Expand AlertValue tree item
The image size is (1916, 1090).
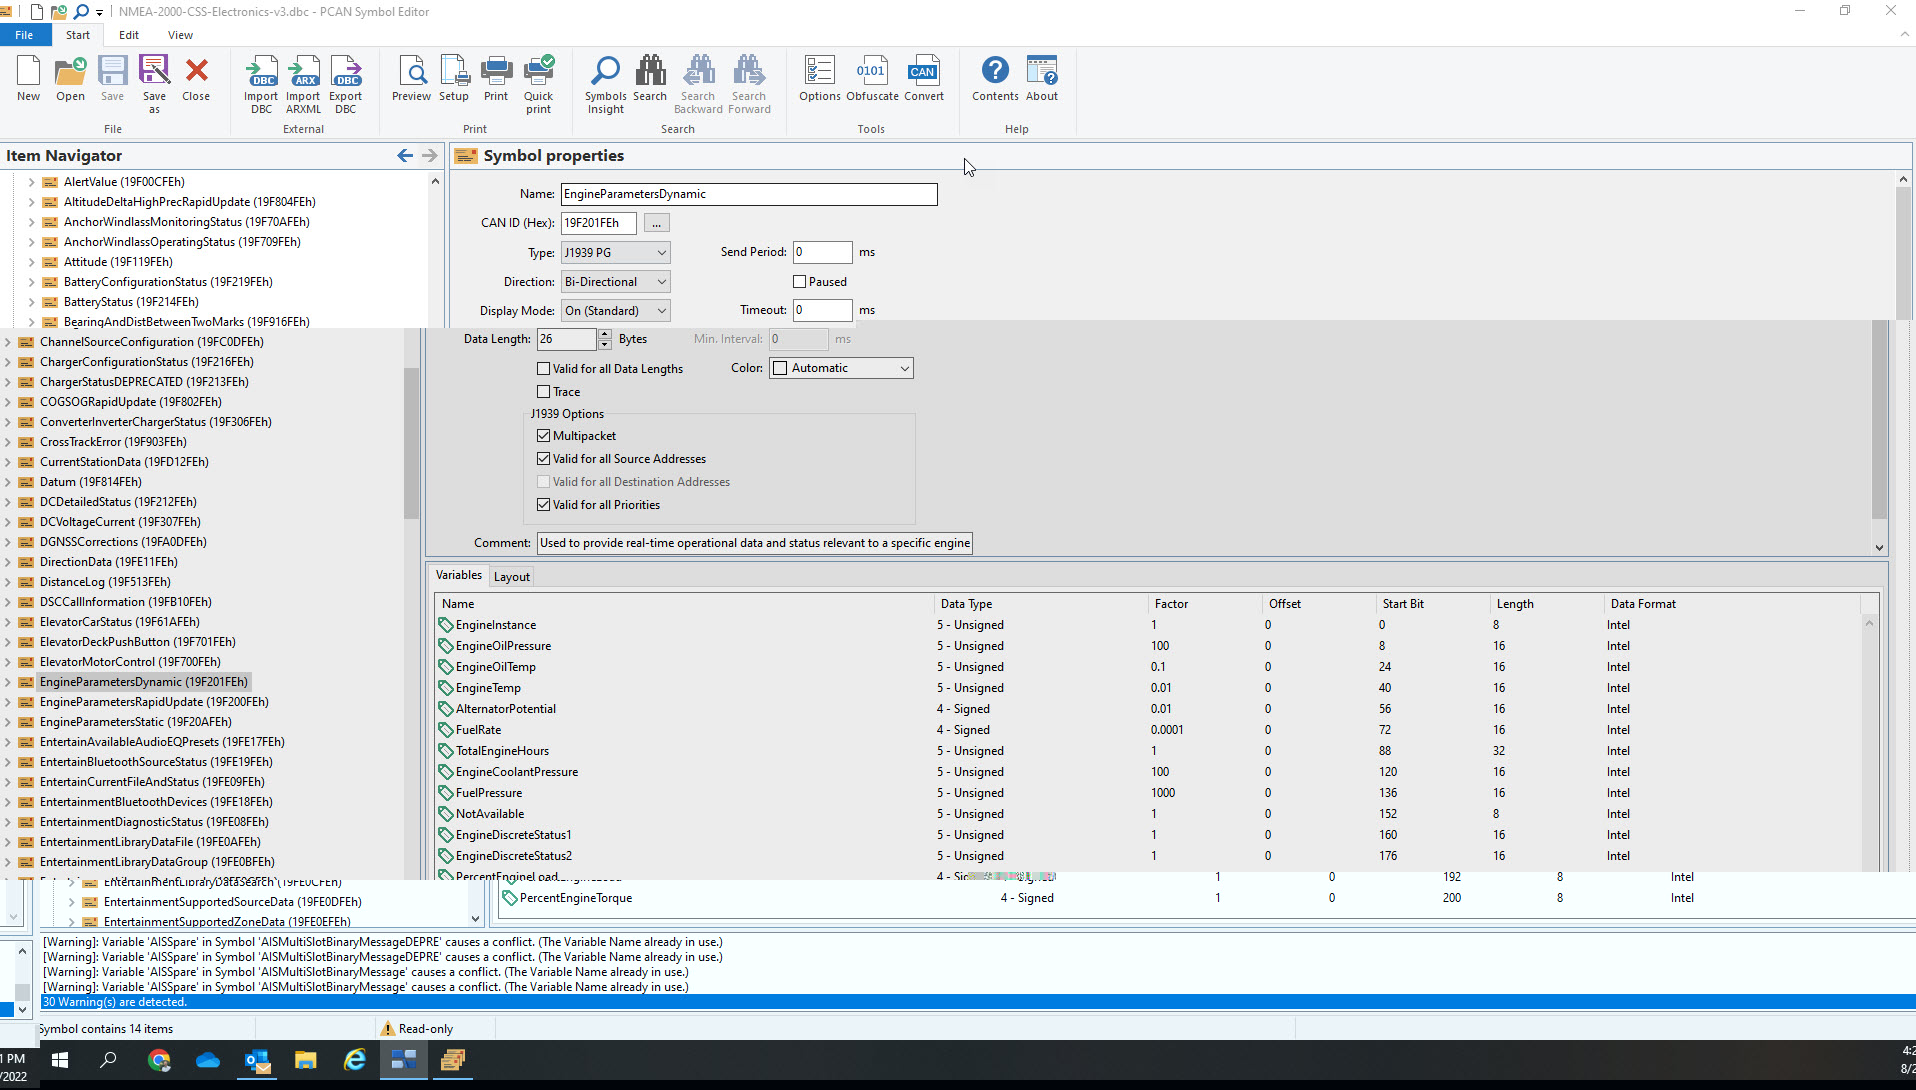click(31, 182)
